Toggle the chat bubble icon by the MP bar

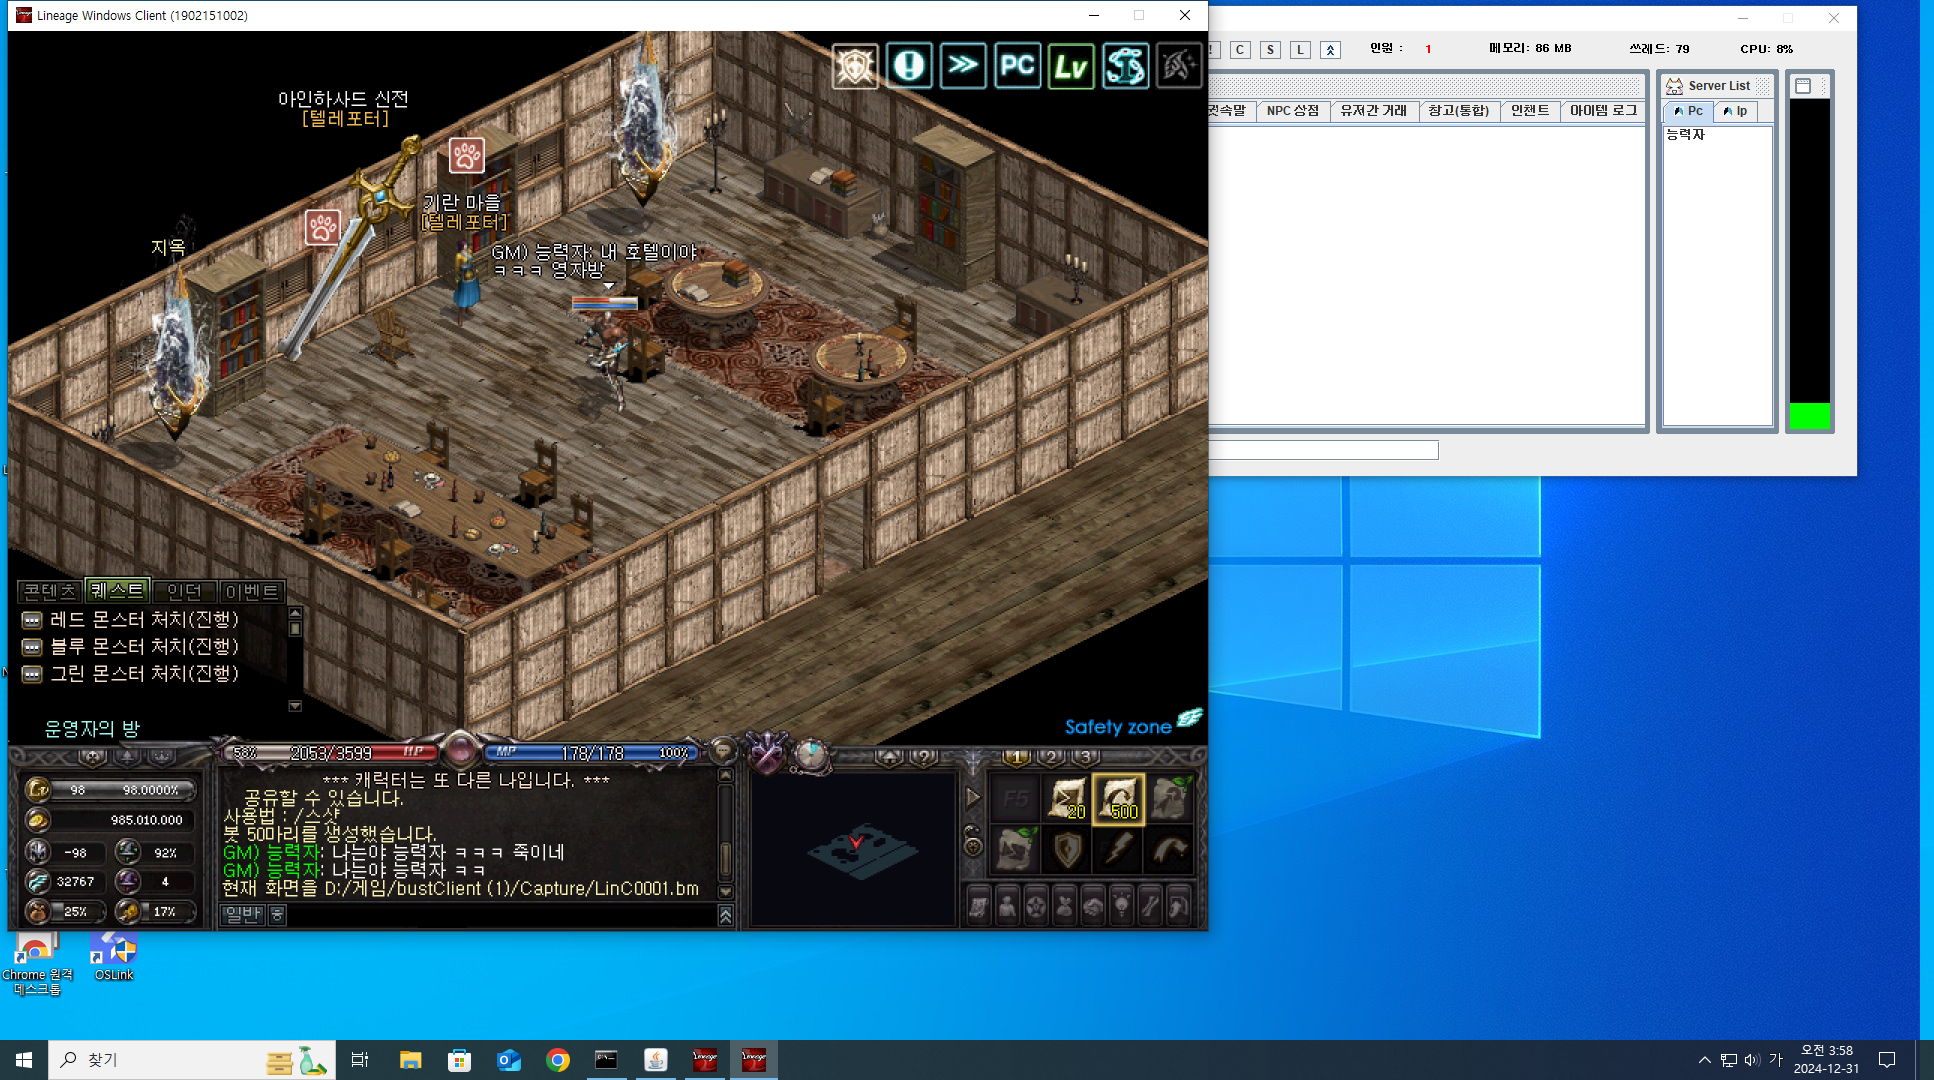[x=721, y=751]
